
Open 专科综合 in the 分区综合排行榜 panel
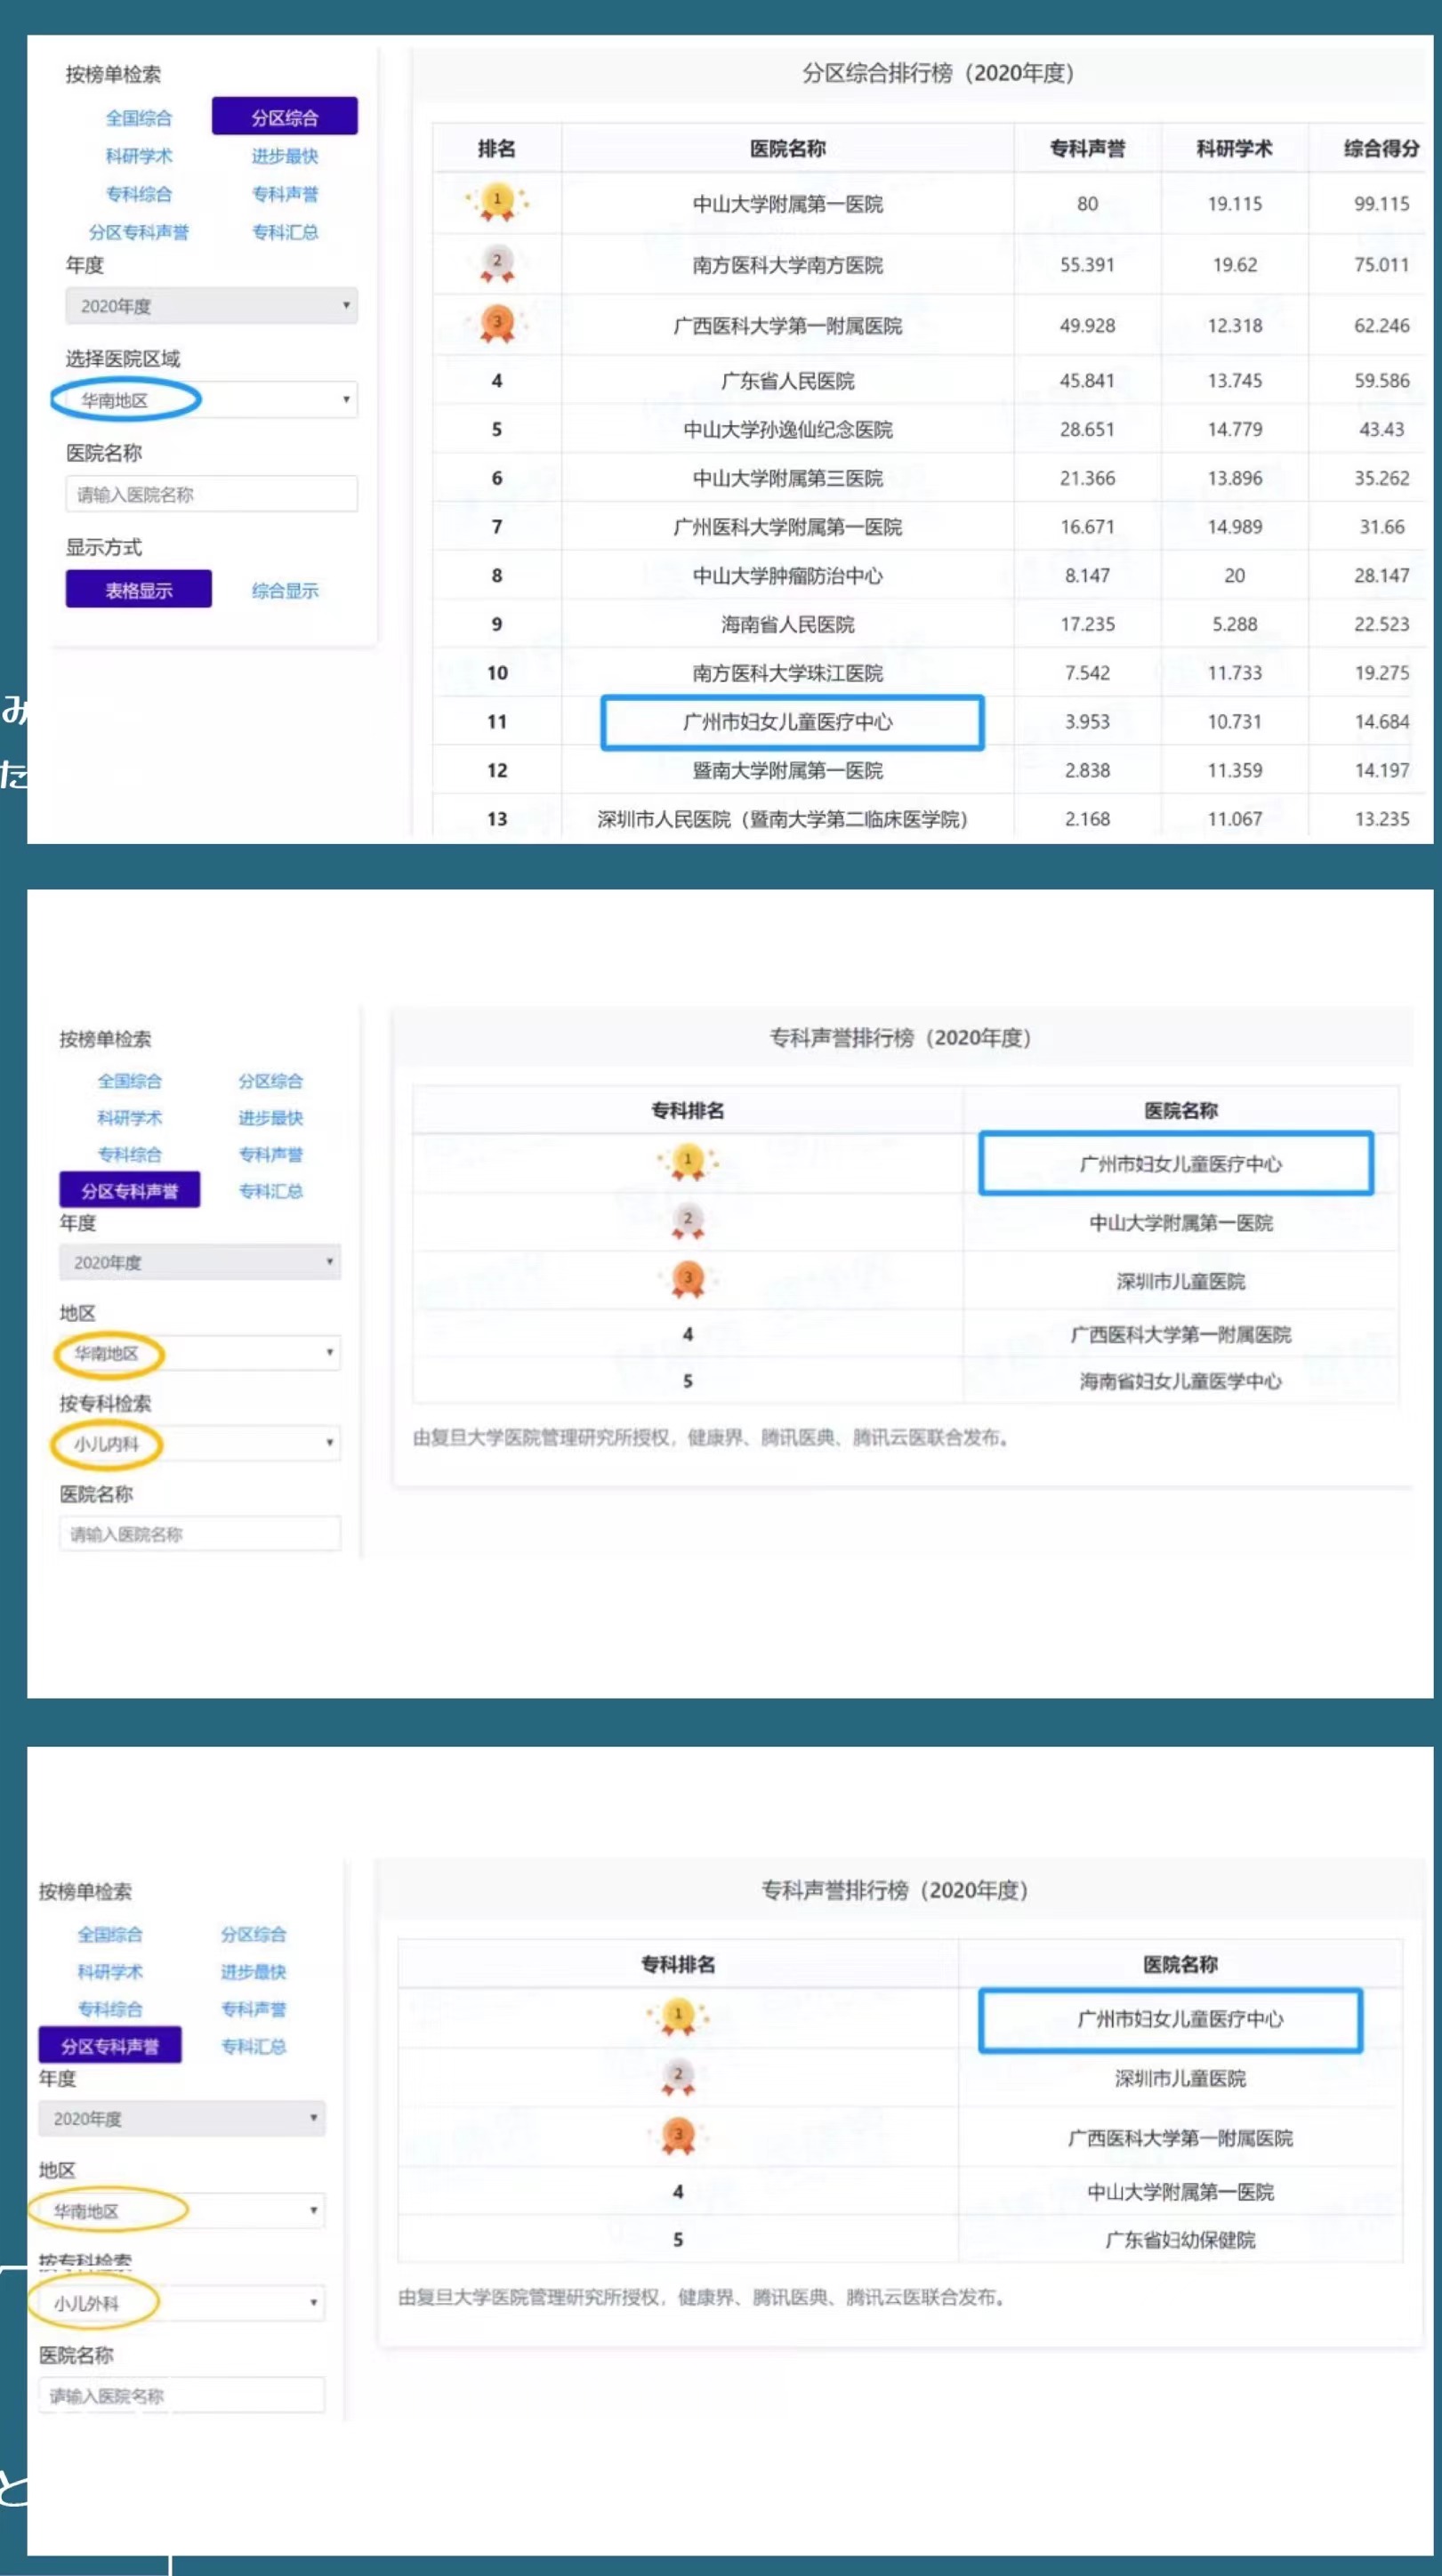tap(139, 194)
